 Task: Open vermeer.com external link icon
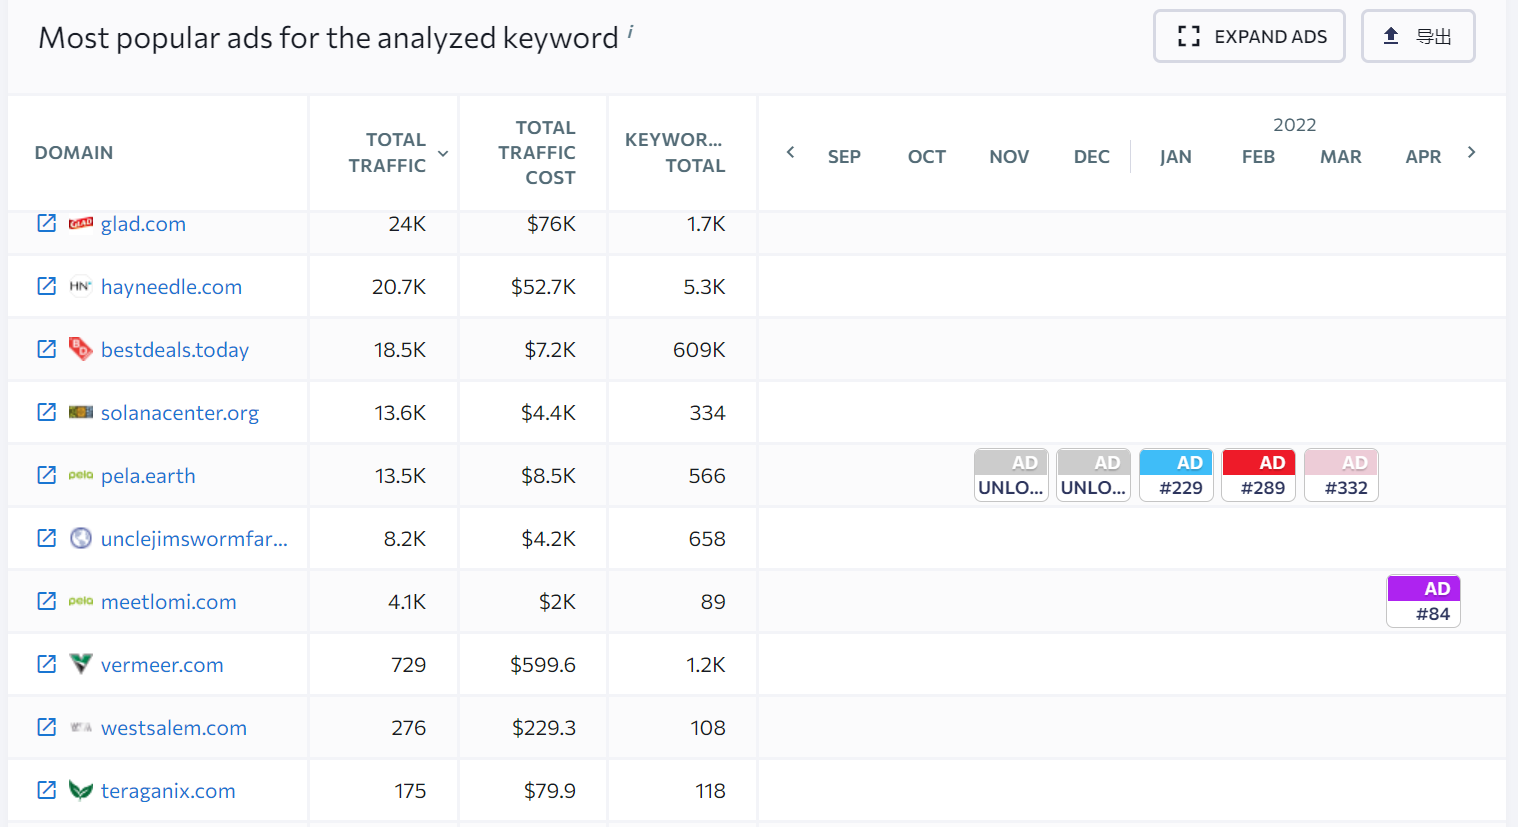pos(47,664)
